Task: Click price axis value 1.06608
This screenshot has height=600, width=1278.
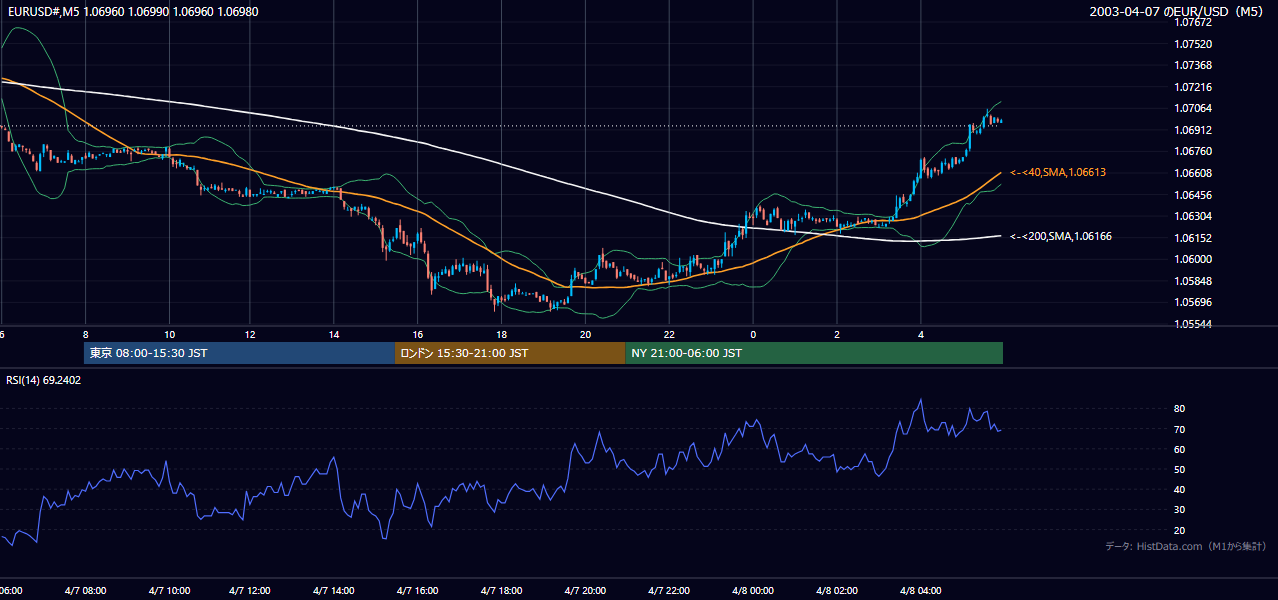Action: (x=1192, y=173)
